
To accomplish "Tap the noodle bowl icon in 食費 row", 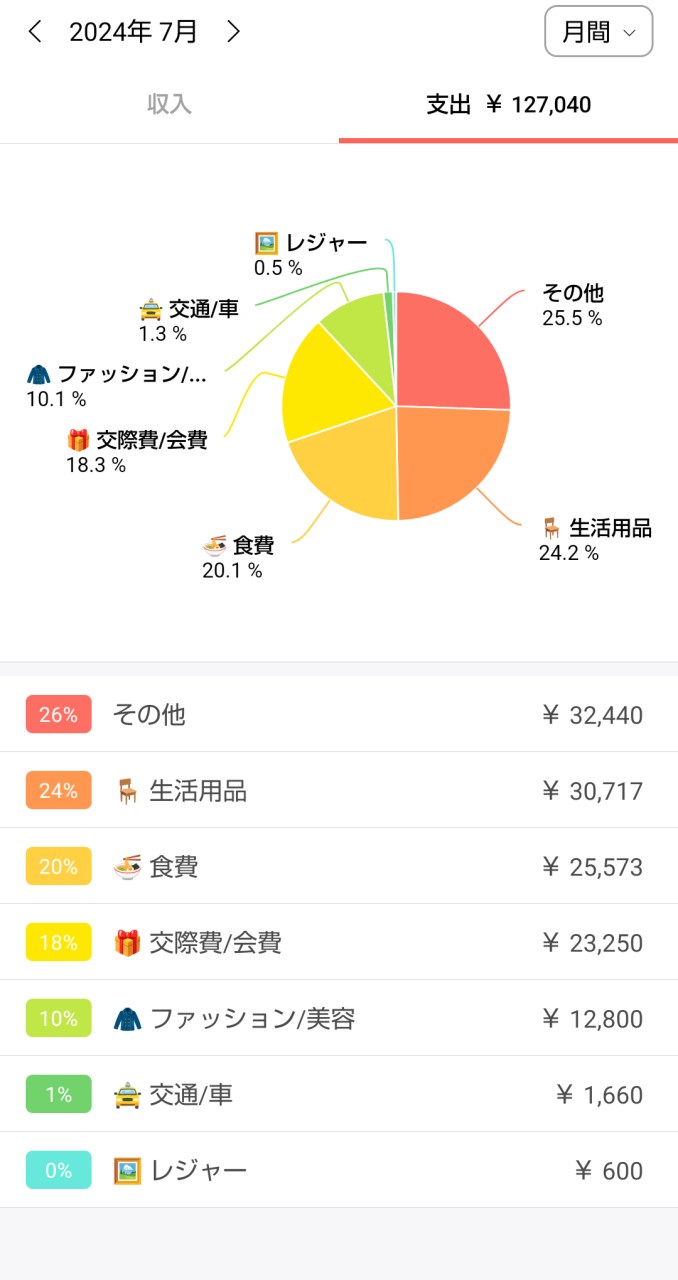I will [x=127, y=867].
